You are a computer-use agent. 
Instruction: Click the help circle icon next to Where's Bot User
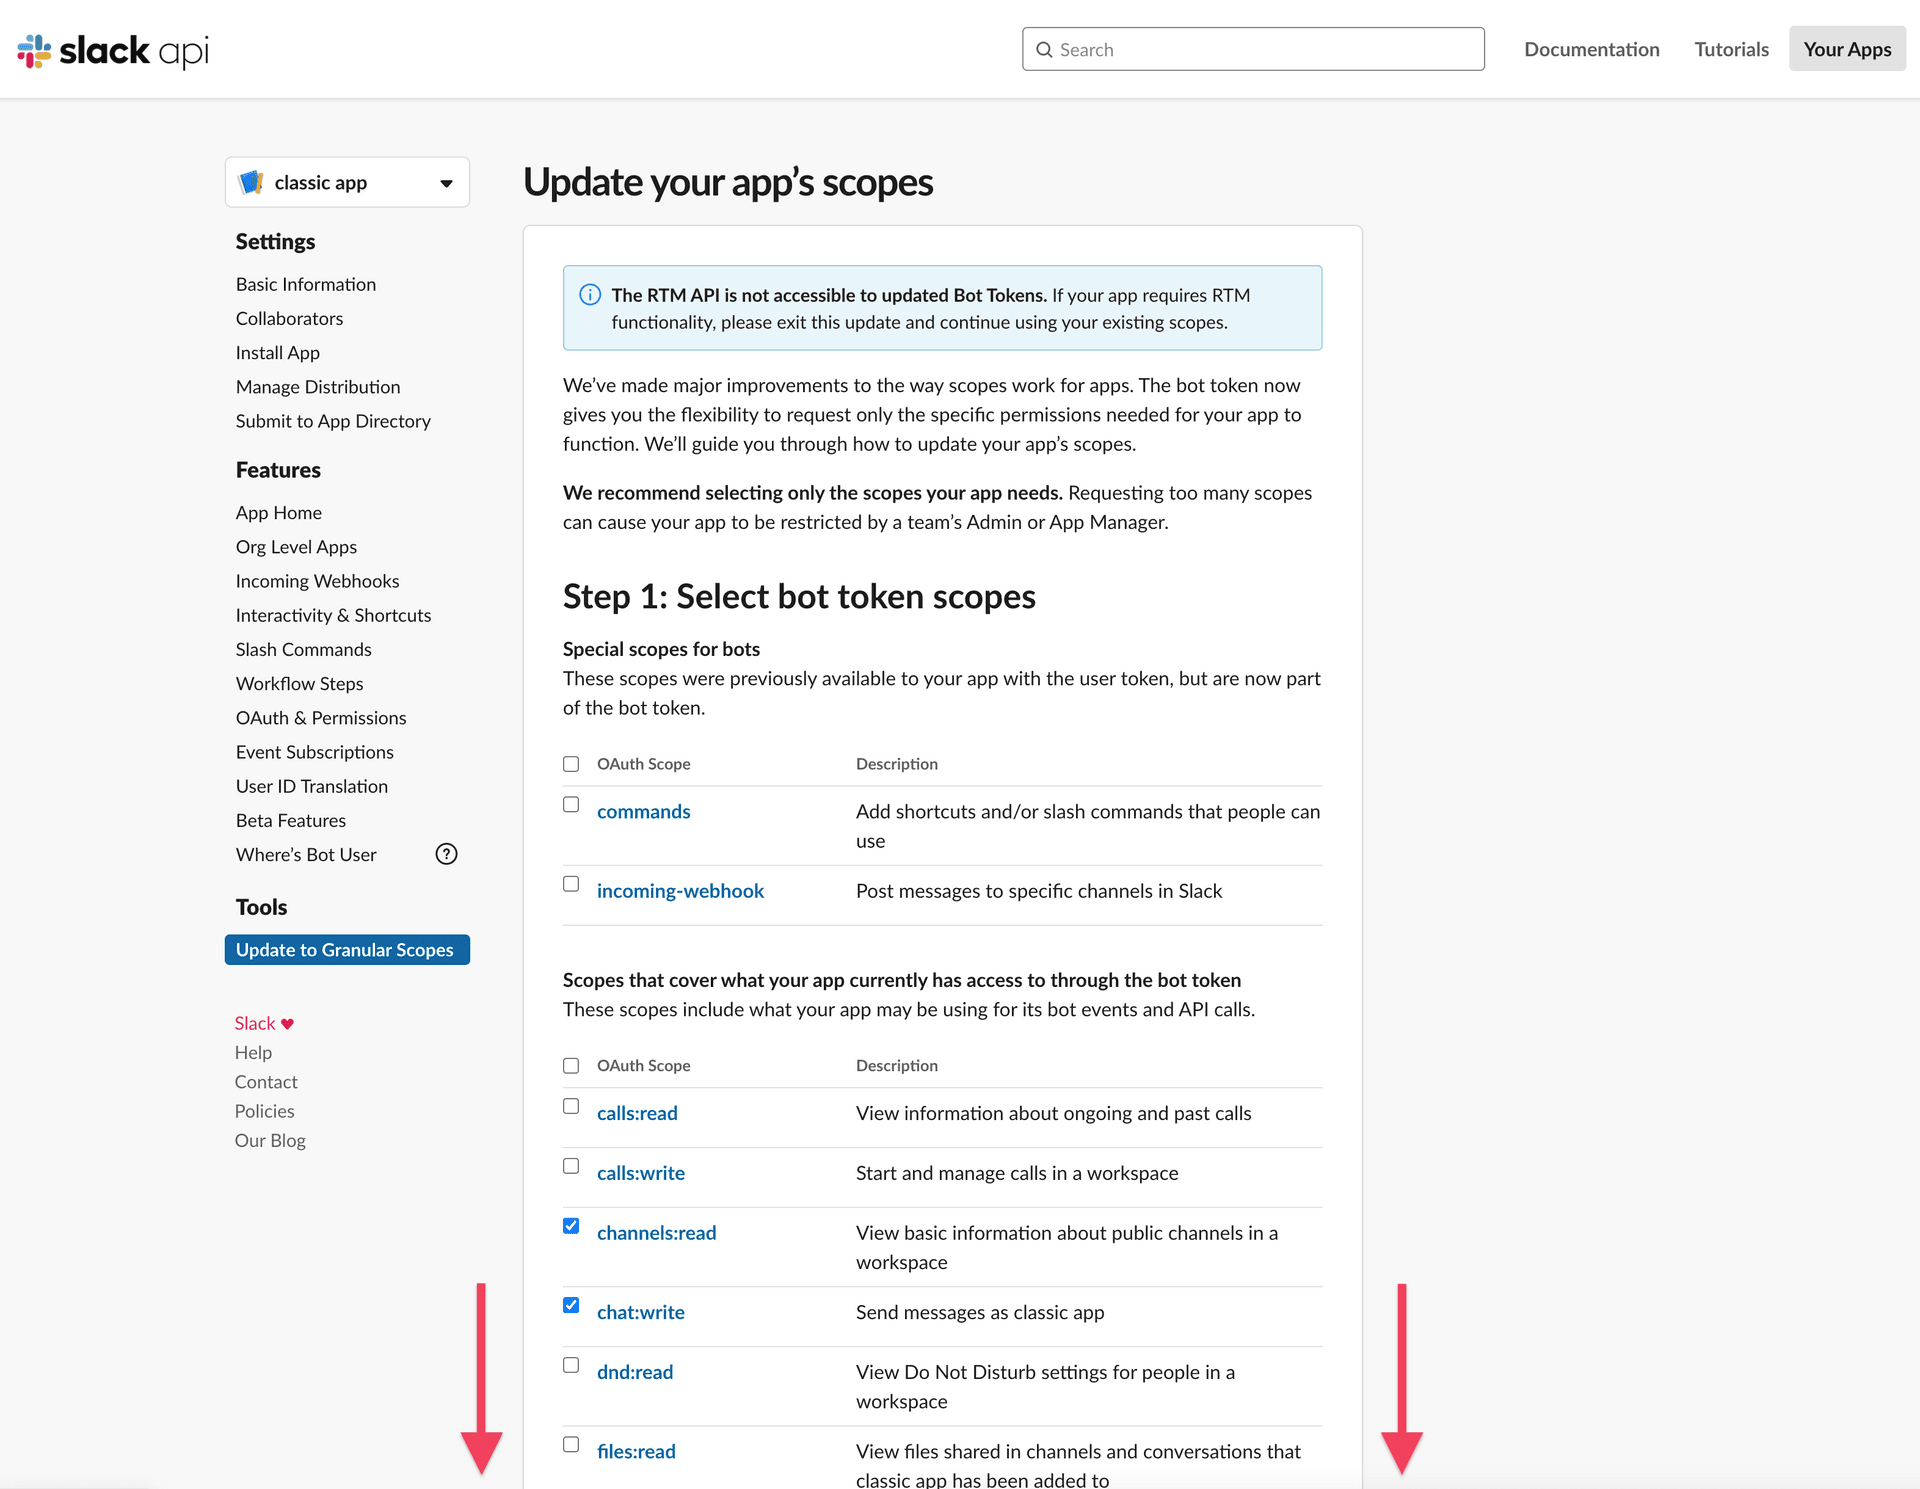point(446,853)
